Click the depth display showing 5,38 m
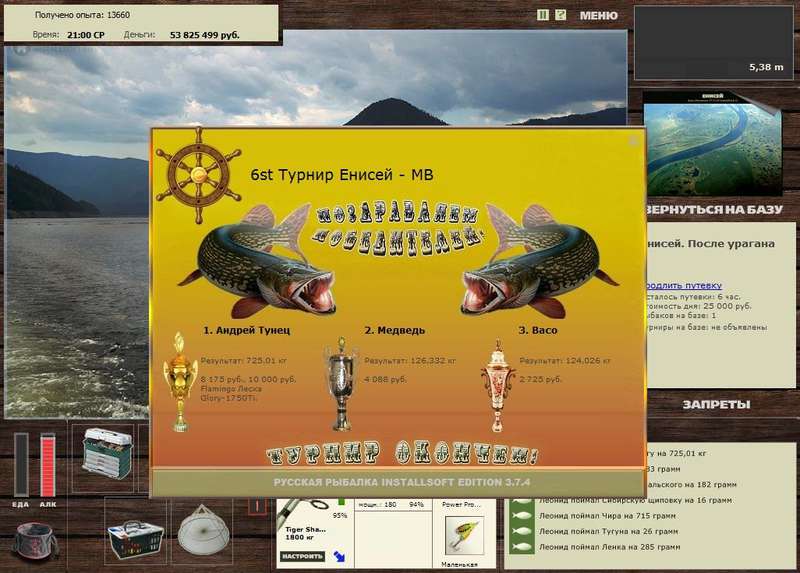The image size is (800, 573). coord(713,43)
